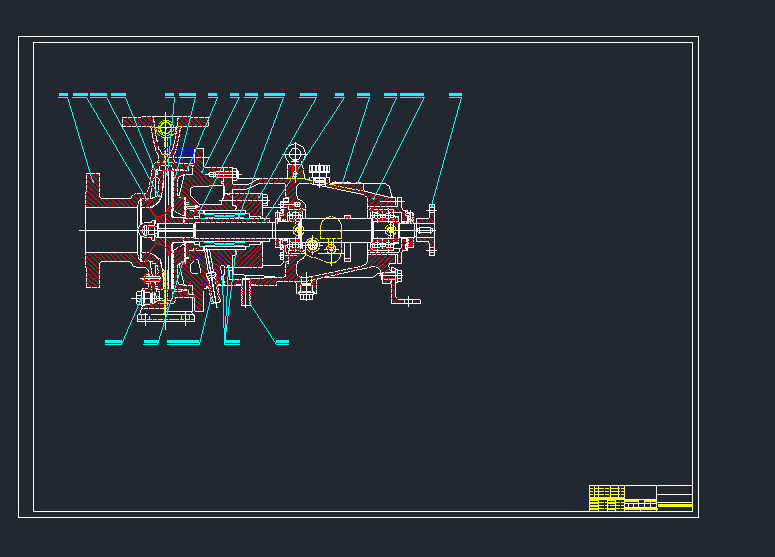Click the empty upper-right cell of the title block

(674, 489)
